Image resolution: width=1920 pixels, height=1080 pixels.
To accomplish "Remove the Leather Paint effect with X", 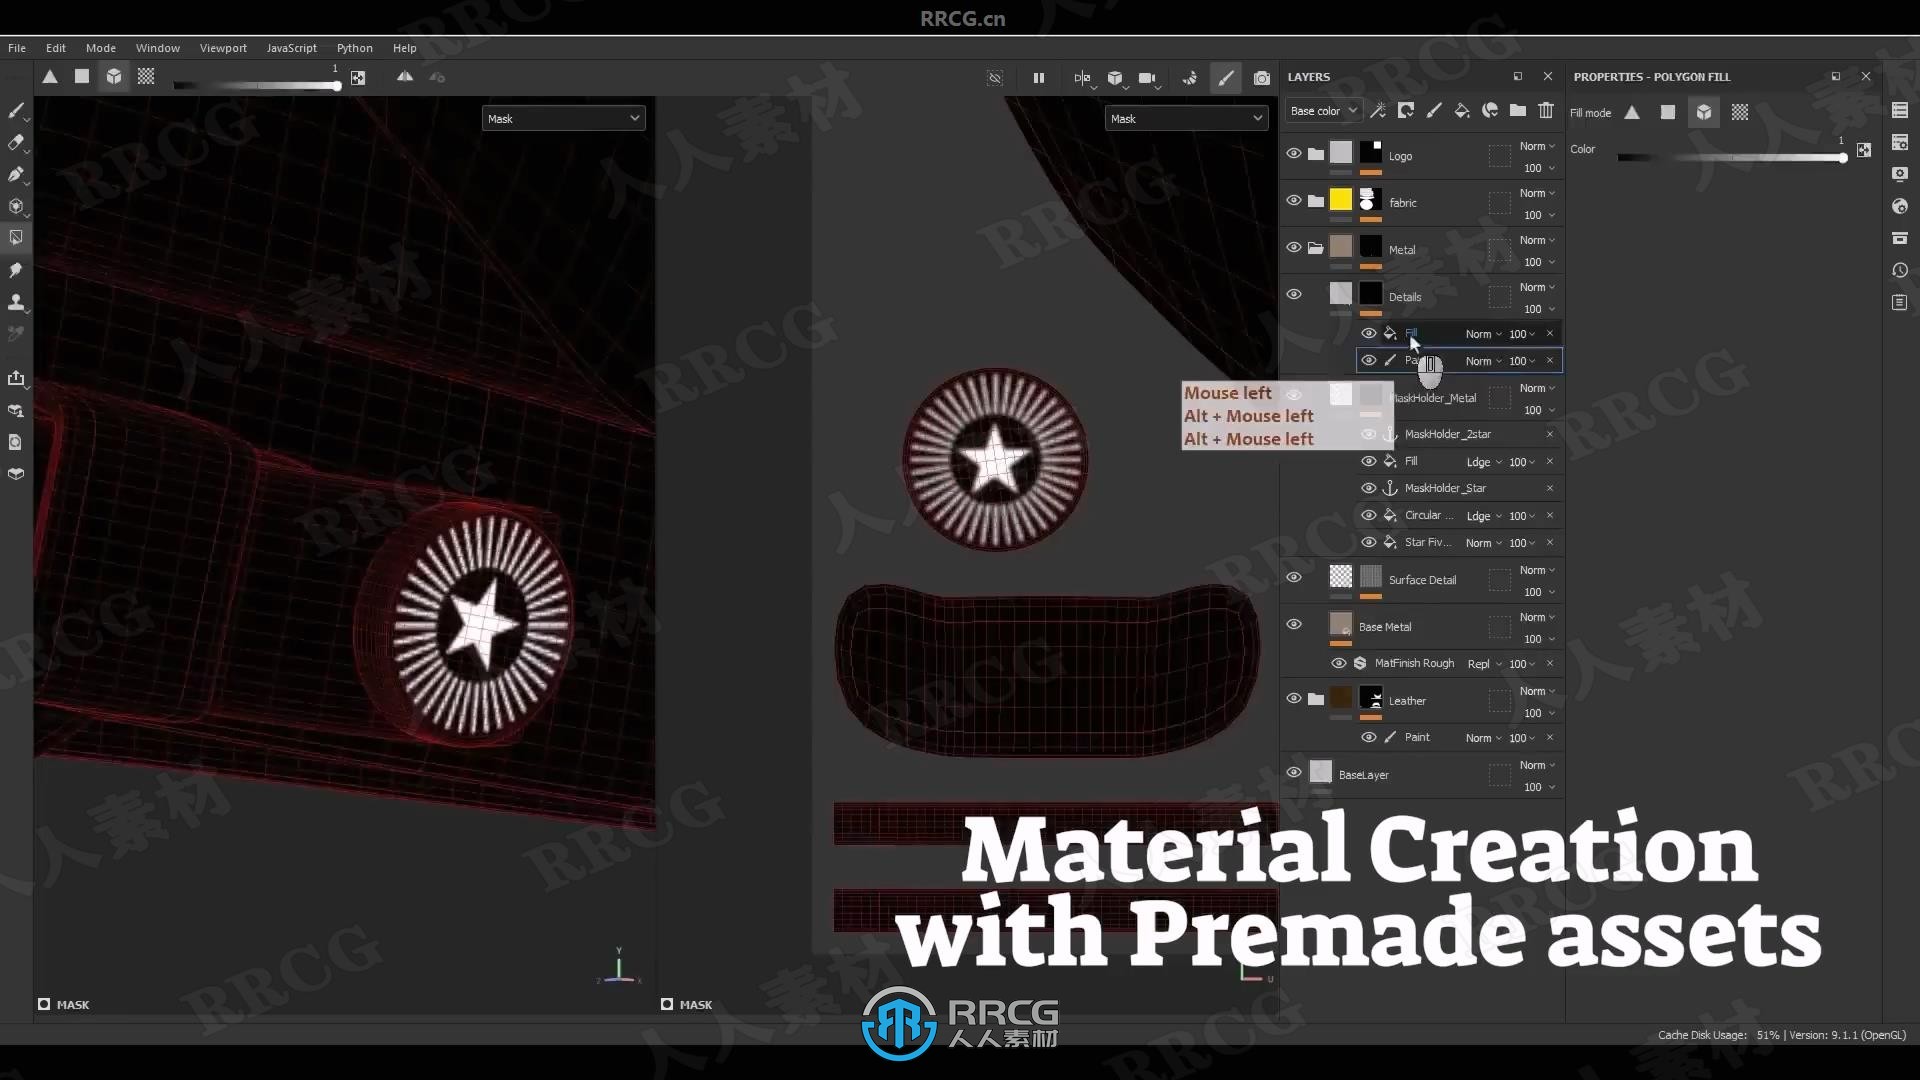I will pyautogui.click(x=1550, y=737).
